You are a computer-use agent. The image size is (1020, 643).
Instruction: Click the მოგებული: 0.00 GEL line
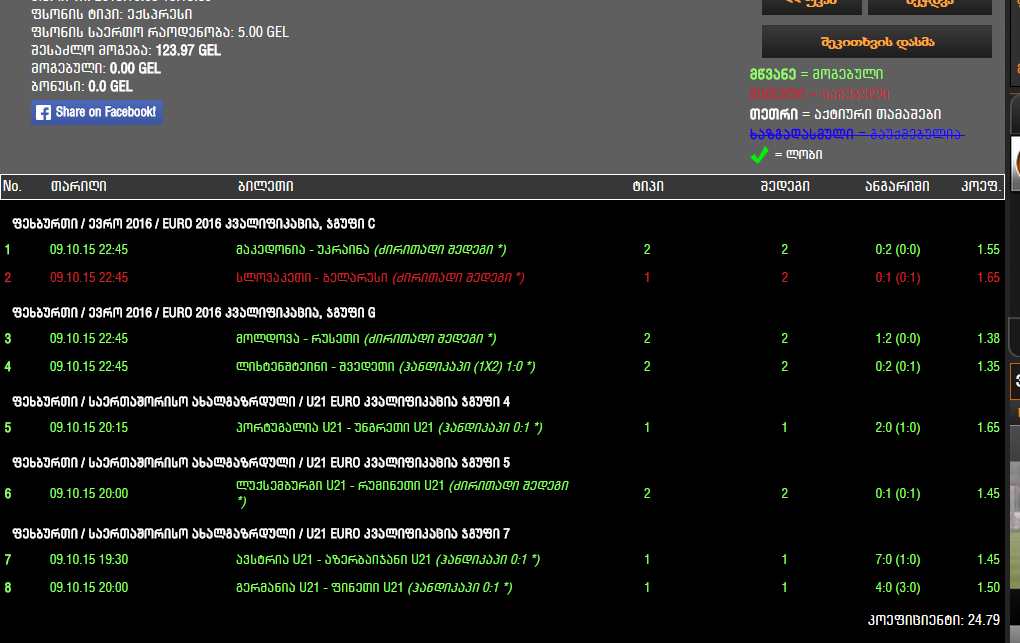[96, 68]
